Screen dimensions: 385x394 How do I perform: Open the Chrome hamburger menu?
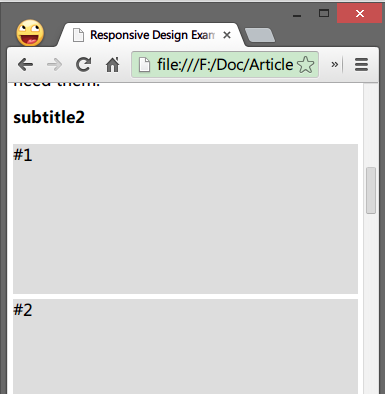[x=361, y=65]
